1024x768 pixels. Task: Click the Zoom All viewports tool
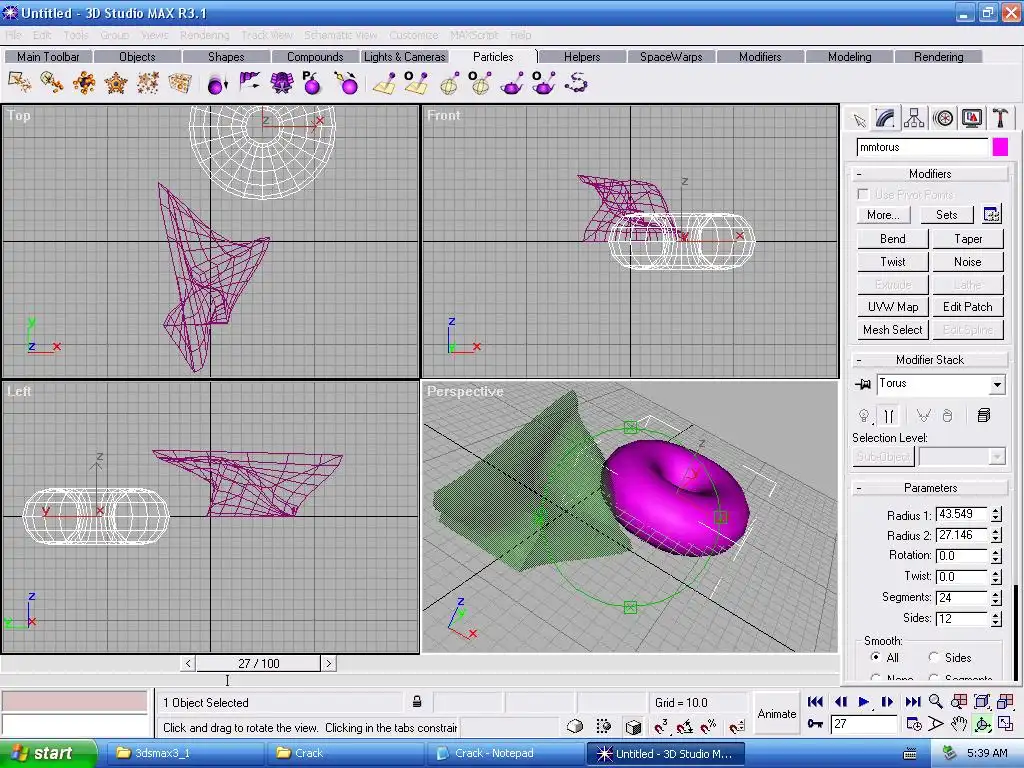tap(959, 702)
